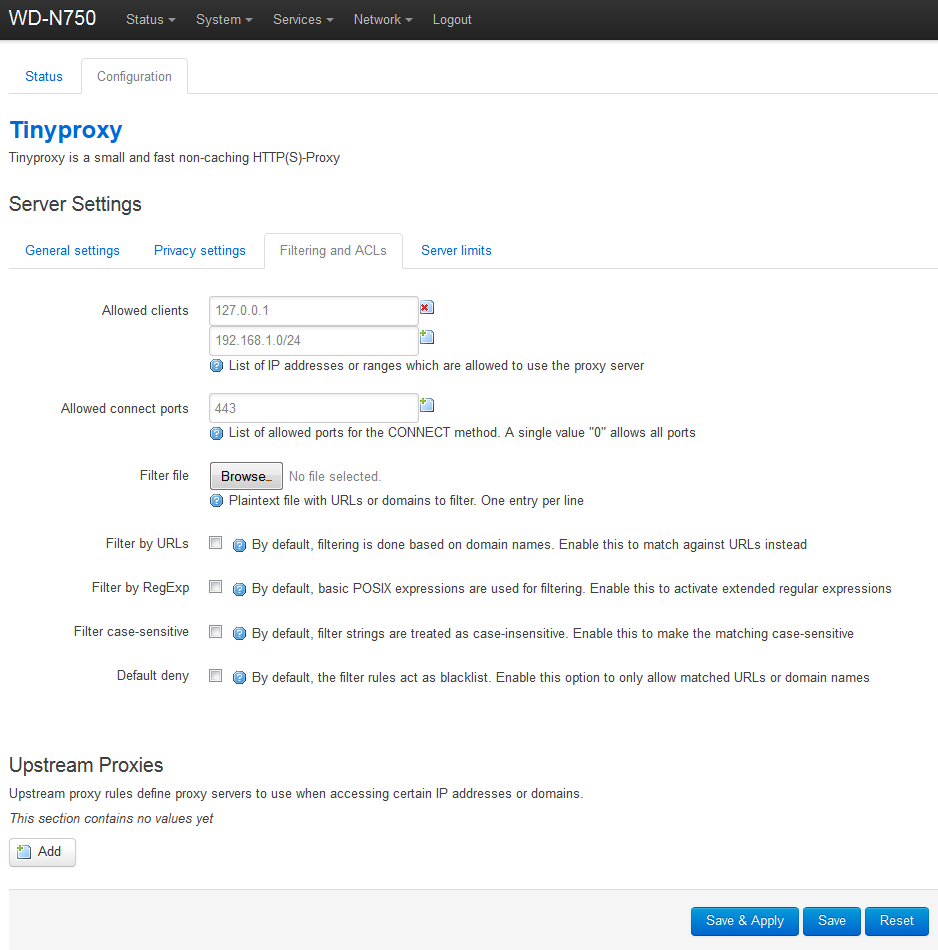Check the Default deny option
The height and width of the screenshot is (950, 938).
(x=215, y=676)
